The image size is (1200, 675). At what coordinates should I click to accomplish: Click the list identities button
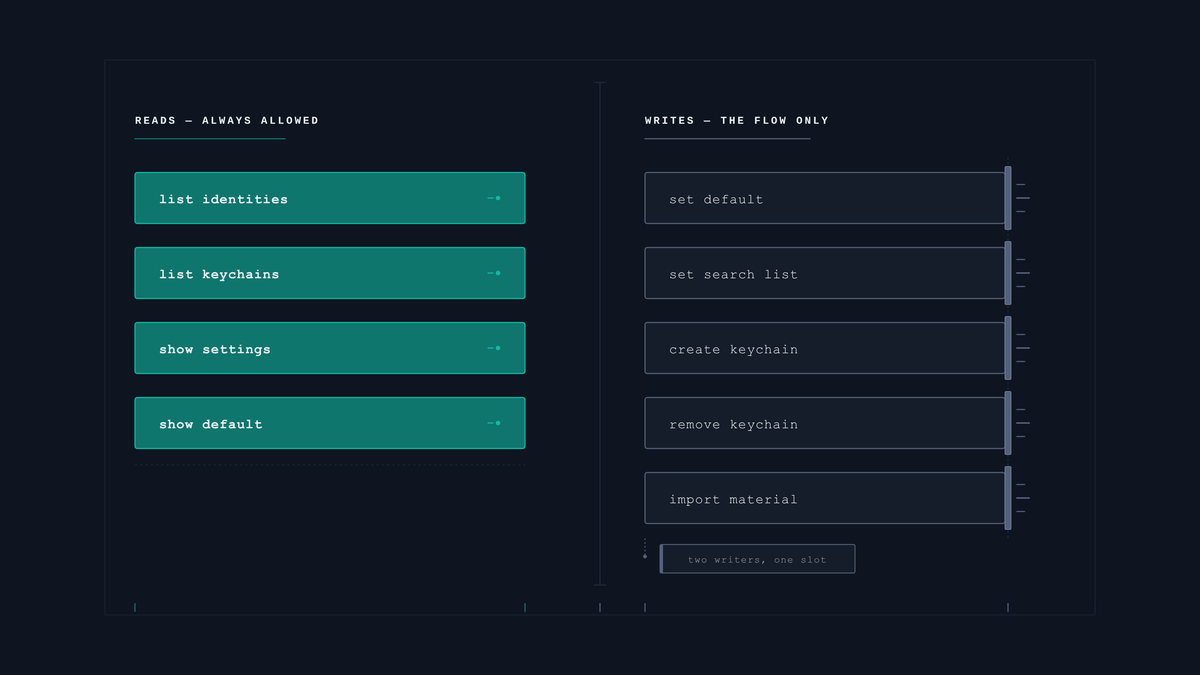[330, 198]
